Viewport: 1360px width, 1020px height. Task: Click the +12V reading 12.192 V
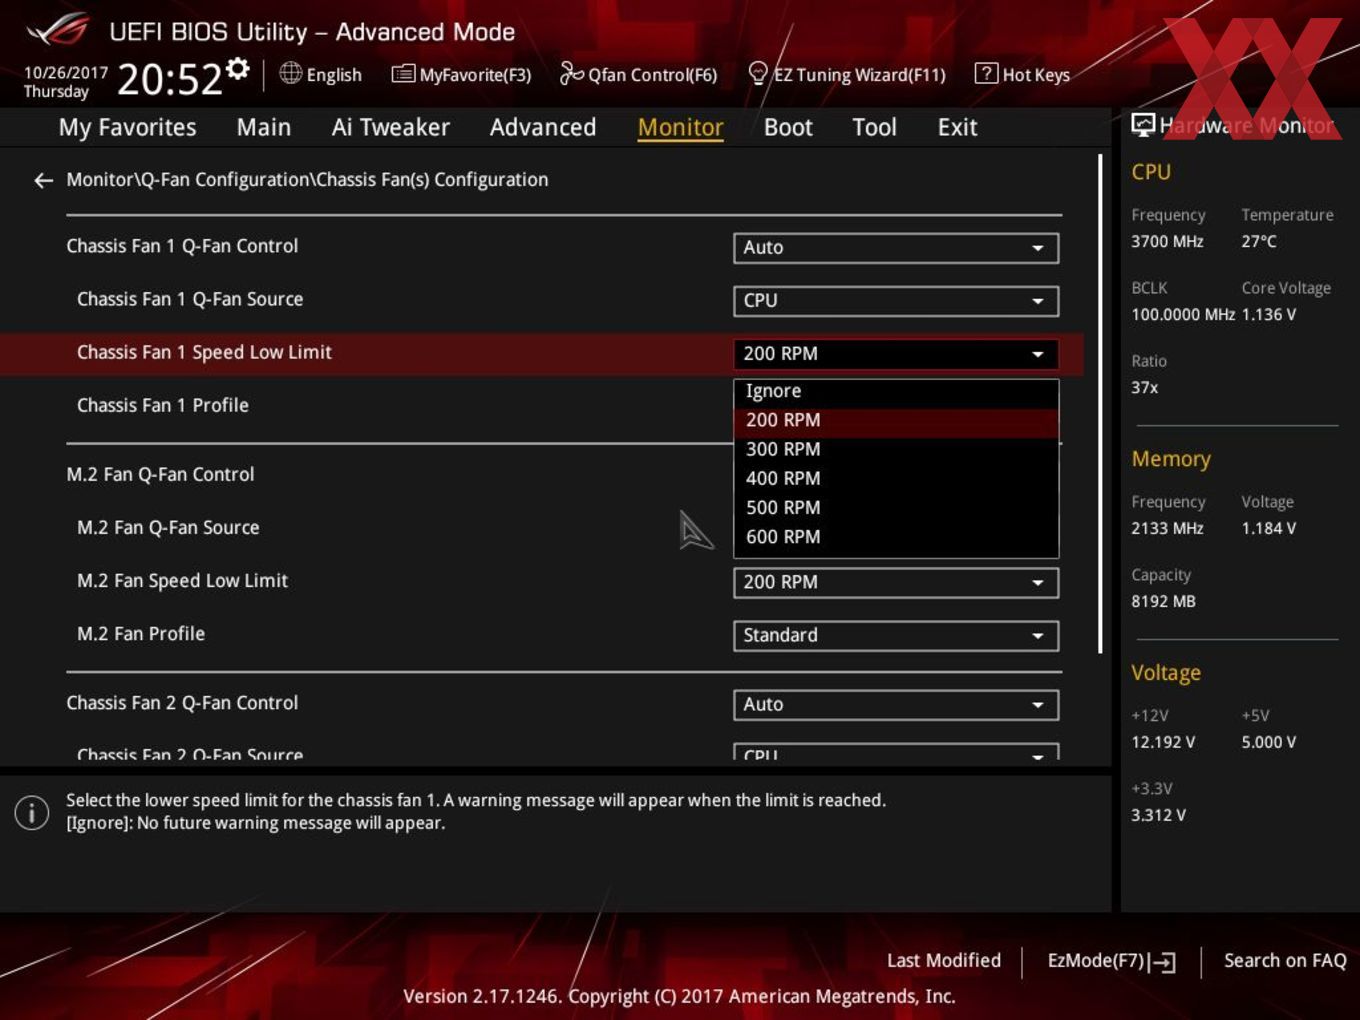(1163, 742)
